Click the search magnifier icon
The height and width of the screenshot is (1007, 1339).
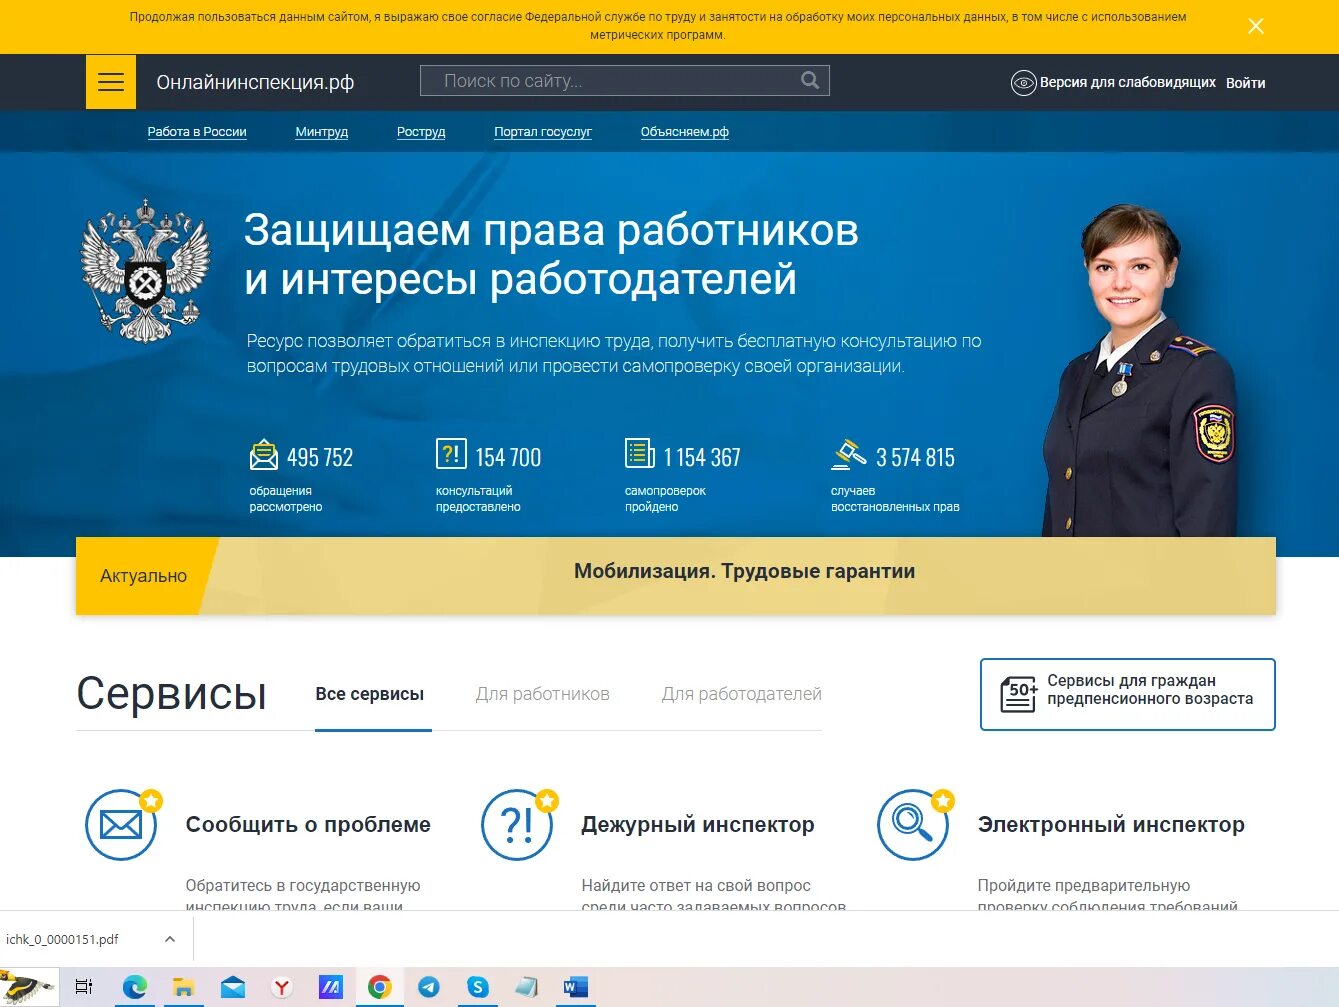(x=810, y=80)
